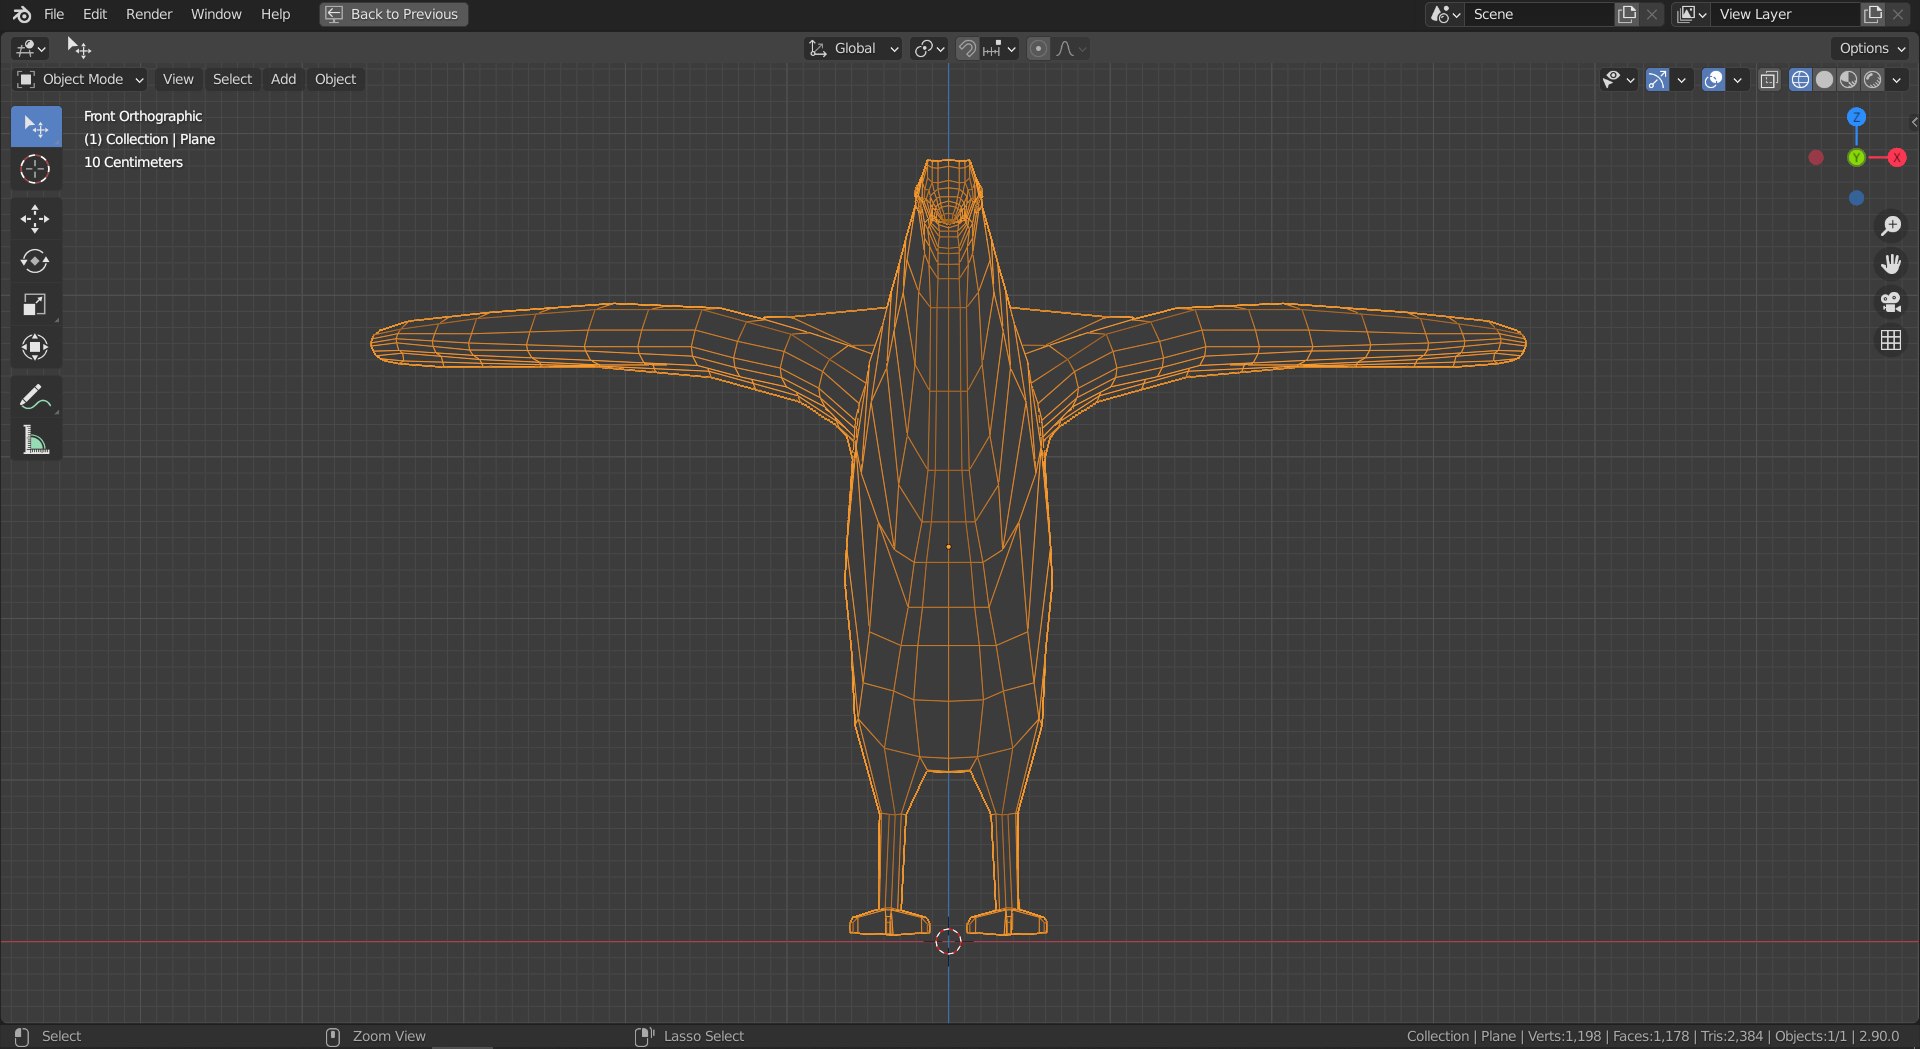
Task: Activate the Annotate tool
Action: pyautogui.click(x=36, y=397)
